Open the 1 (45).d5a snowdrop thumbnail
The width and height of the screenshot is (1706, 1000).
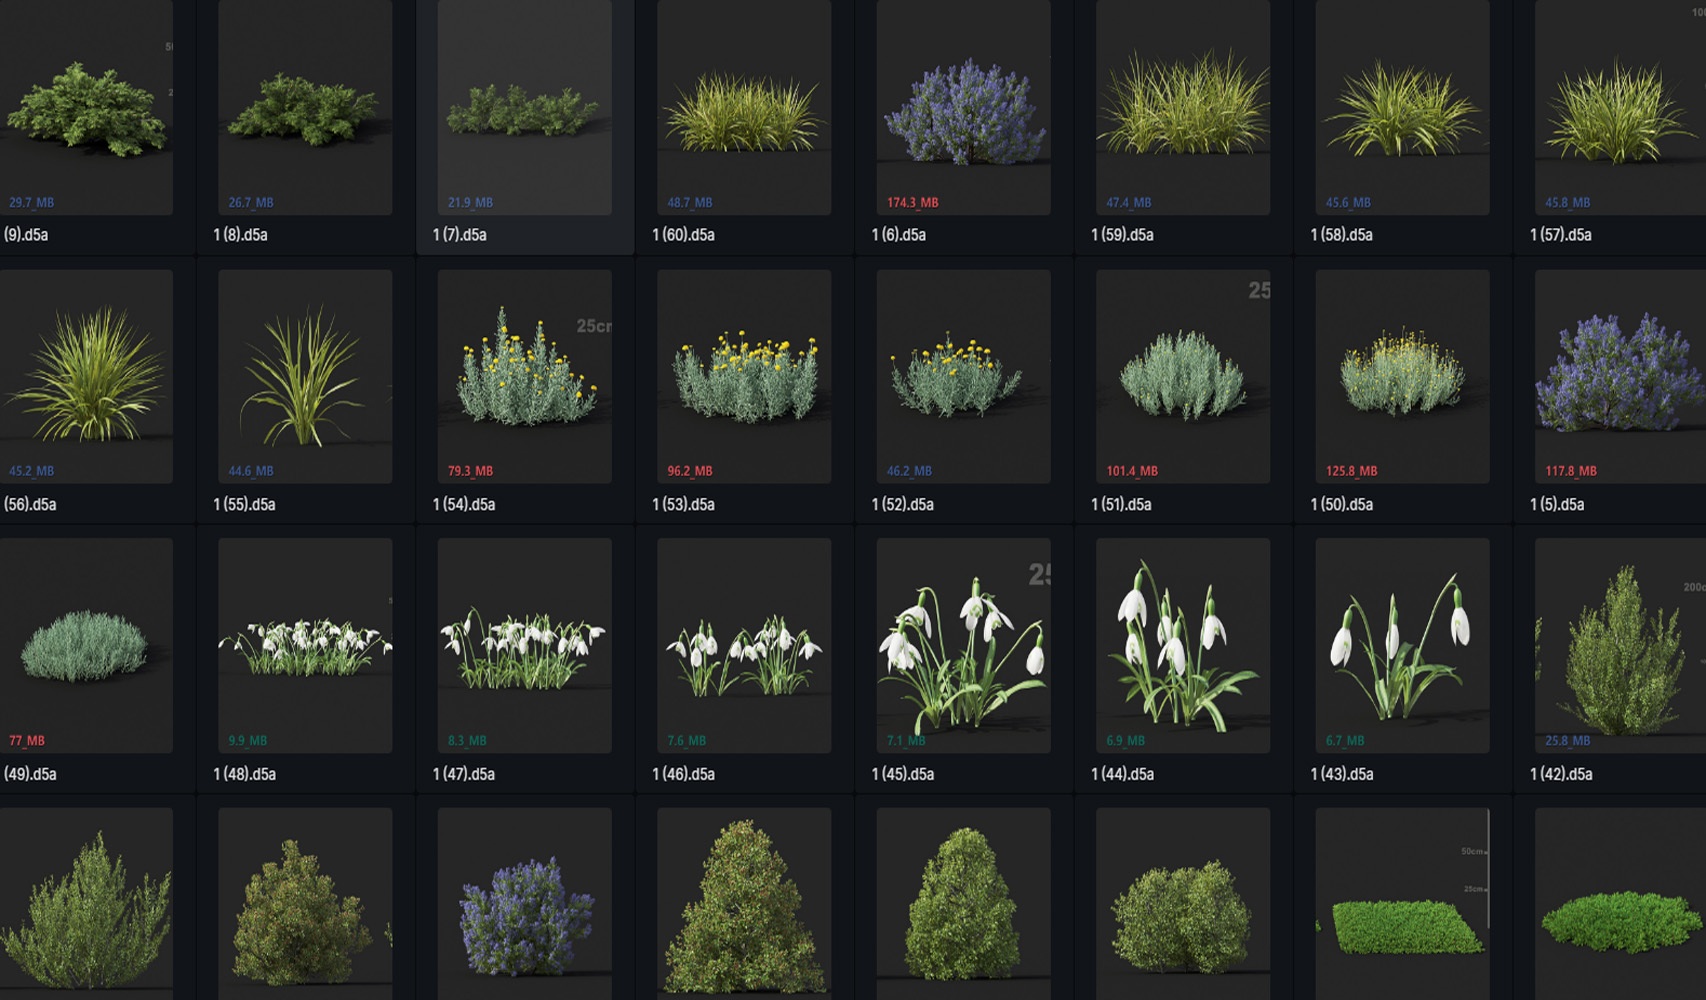click(x=964, y=645)
